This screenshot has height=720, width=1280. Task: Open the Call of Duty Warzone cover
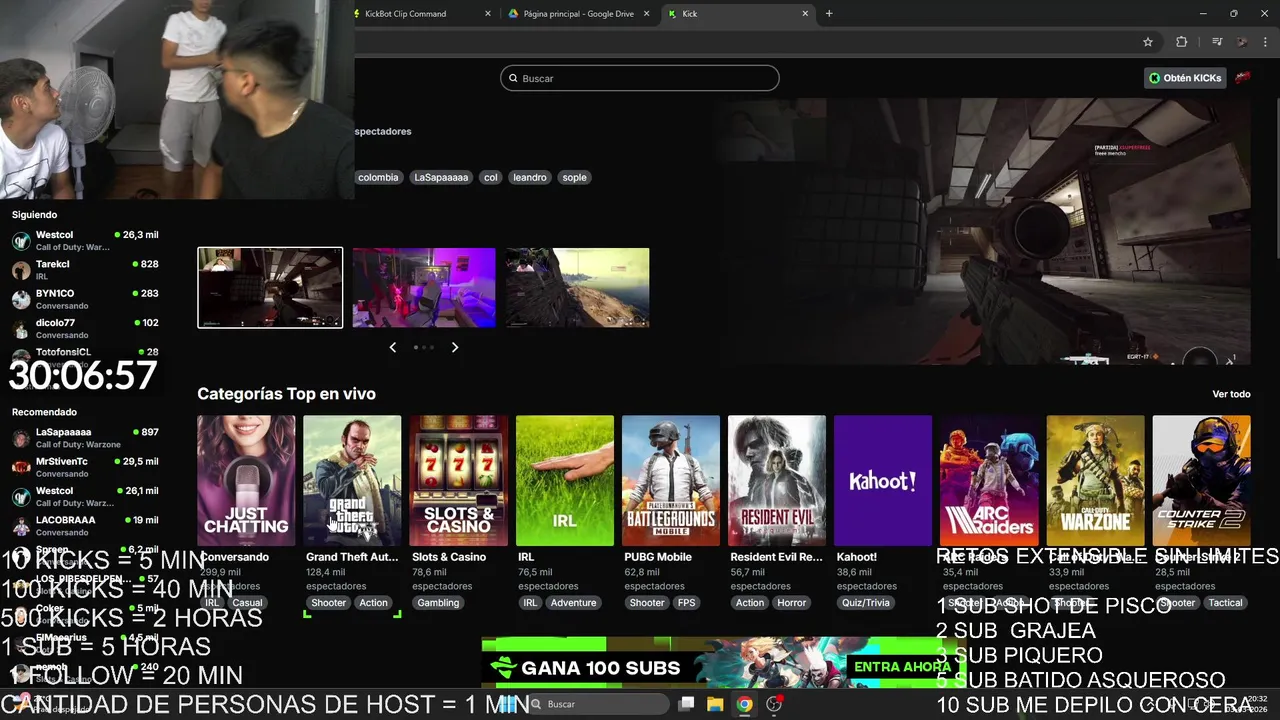point(1095,481)
